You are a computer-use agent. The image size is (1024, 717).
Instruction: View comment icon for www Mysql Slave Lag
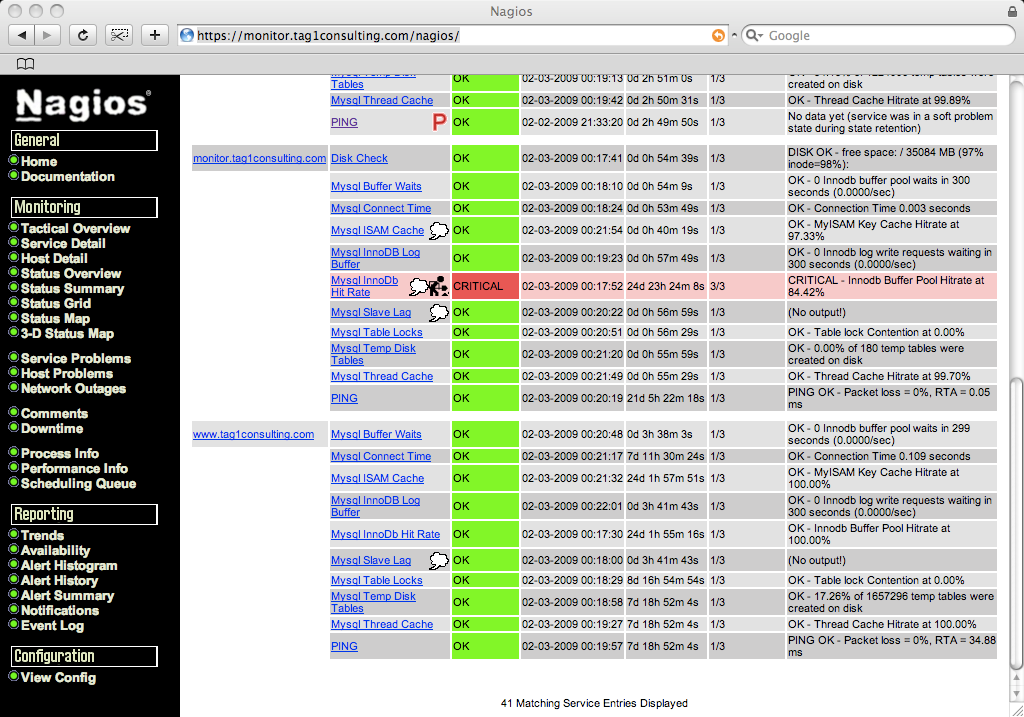439,560
